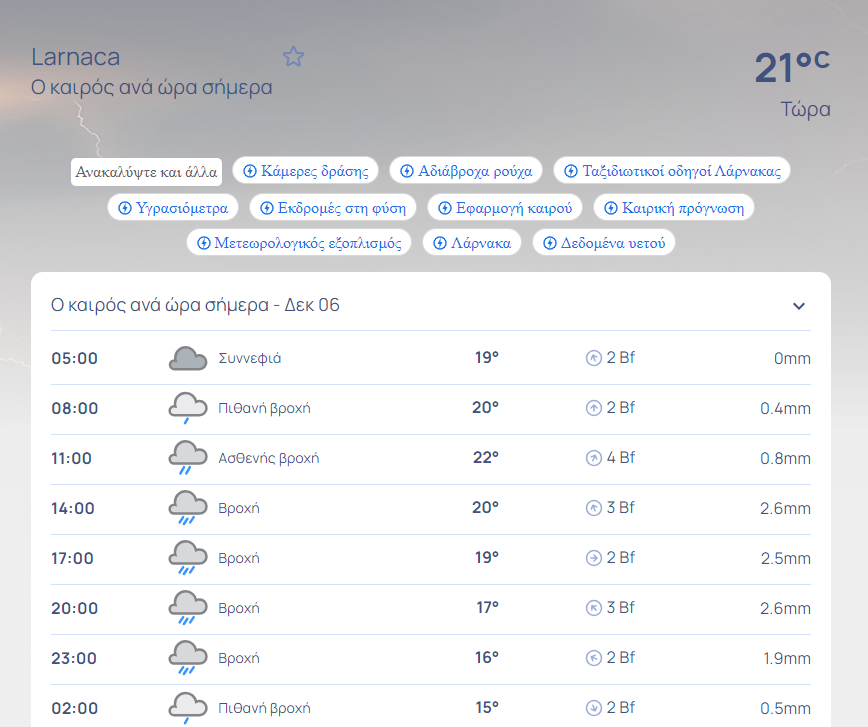868x727 pixels.
Task: Click the wind direction icon at 05:00
Action: pyautogui.click(x=593, y=358)
